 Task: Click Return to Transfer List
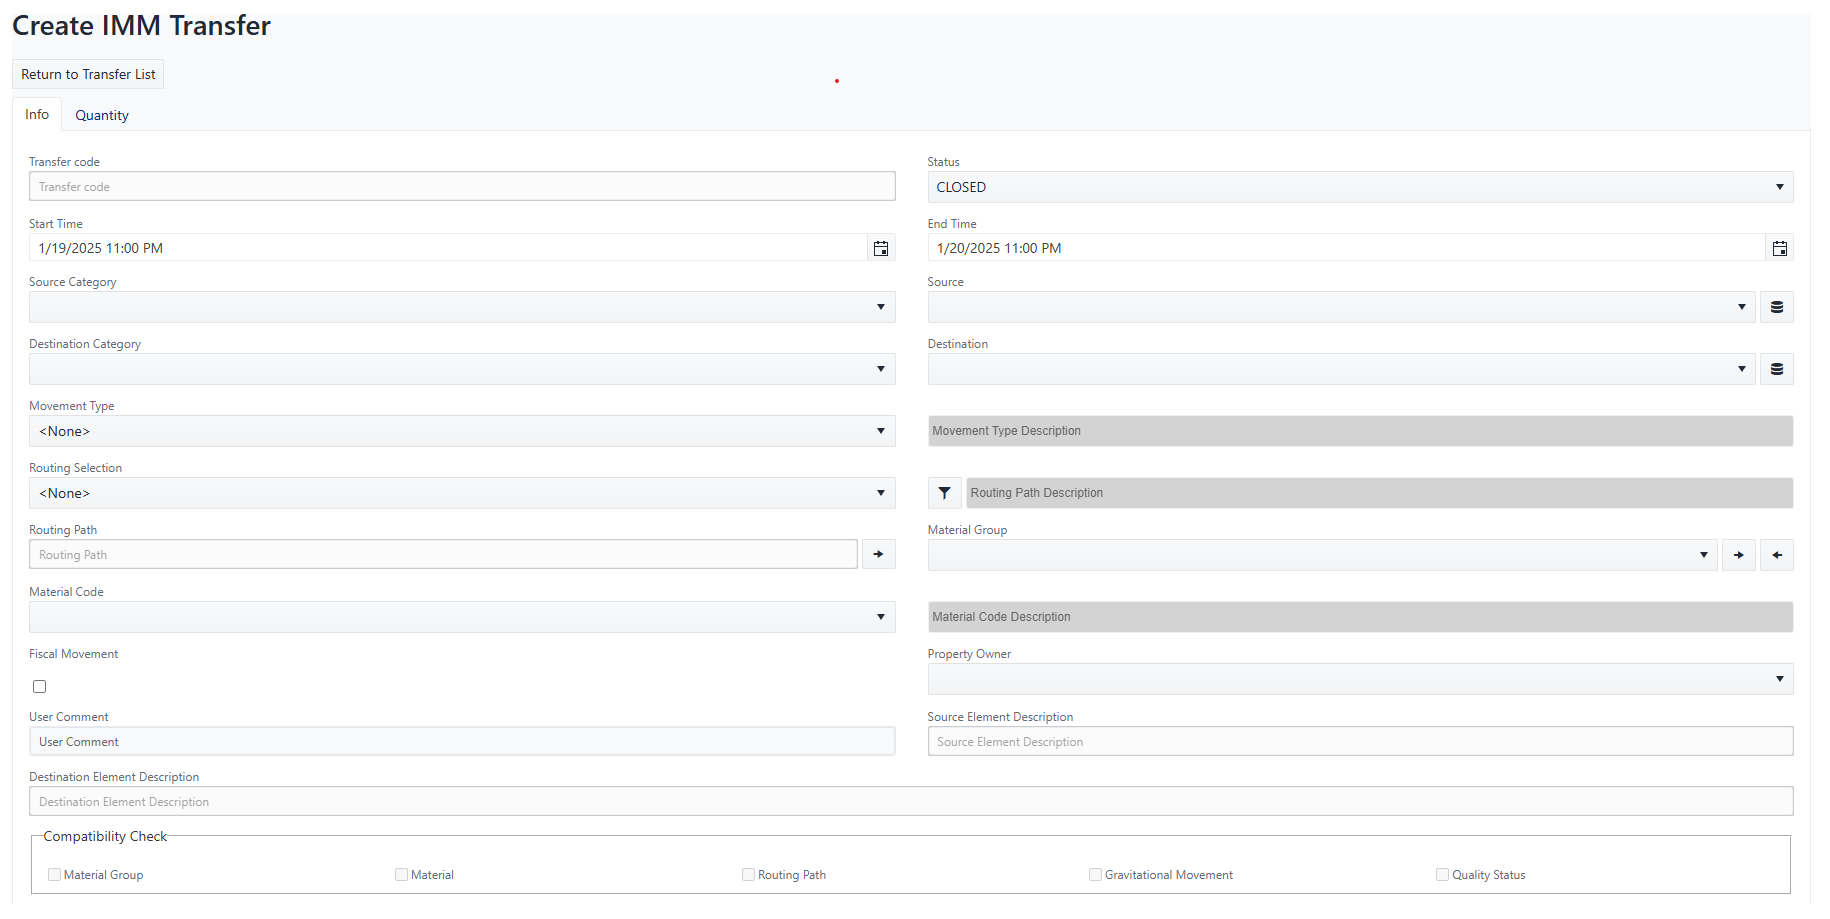coord(87,74)
